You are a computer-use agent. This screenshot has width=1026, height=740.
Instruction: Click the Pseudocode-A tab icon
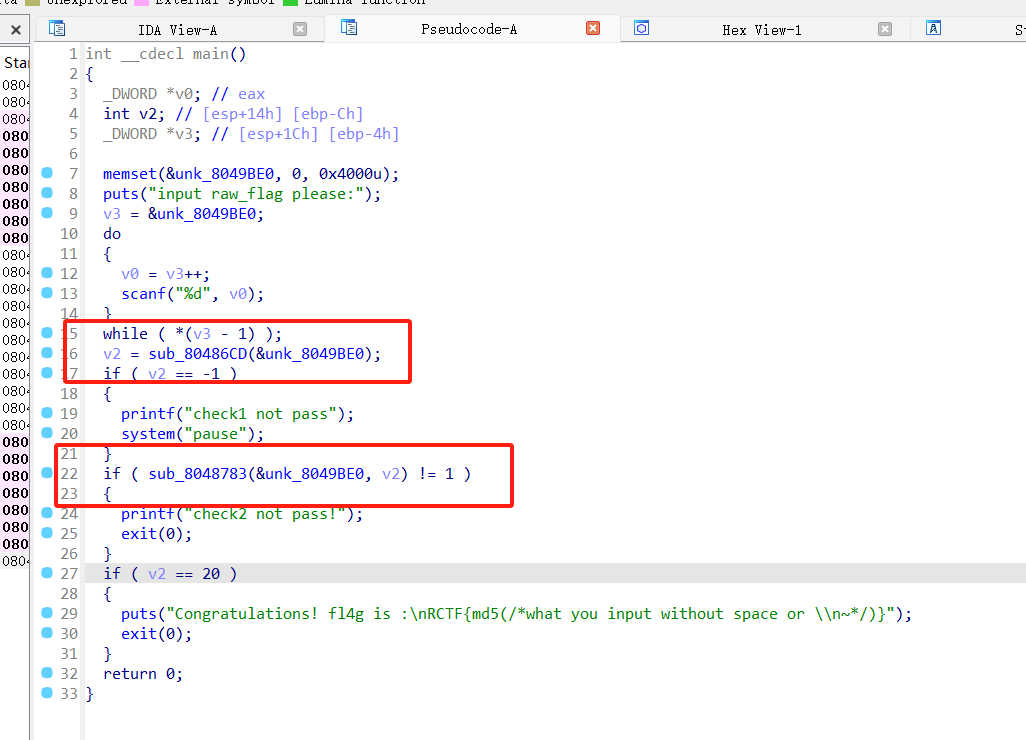(x=349, y=27)
